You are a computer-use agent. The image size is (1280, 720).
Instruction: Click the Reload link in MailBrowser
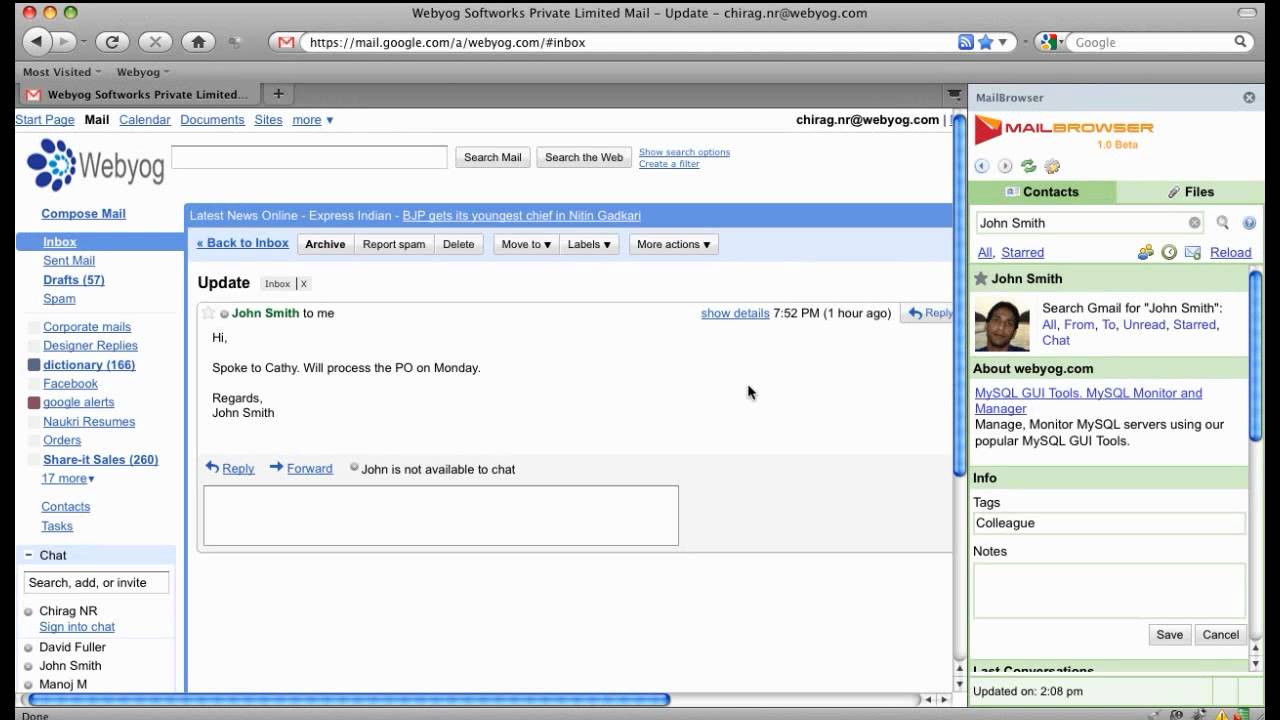1231,252
